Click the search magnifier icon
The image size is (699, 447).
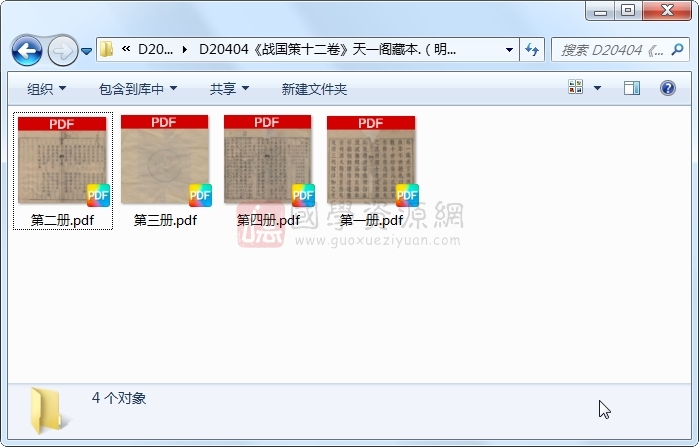(x=677, y=49)
